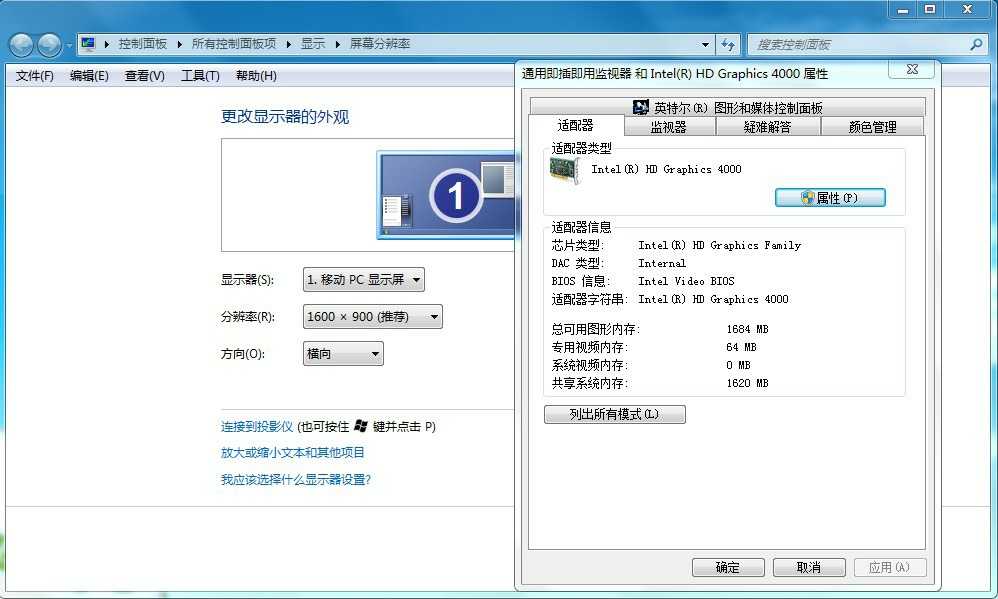Screen dimensions: 998x599
Task: Click the graphics adapter card icon
Action: (x=565, y=170)
